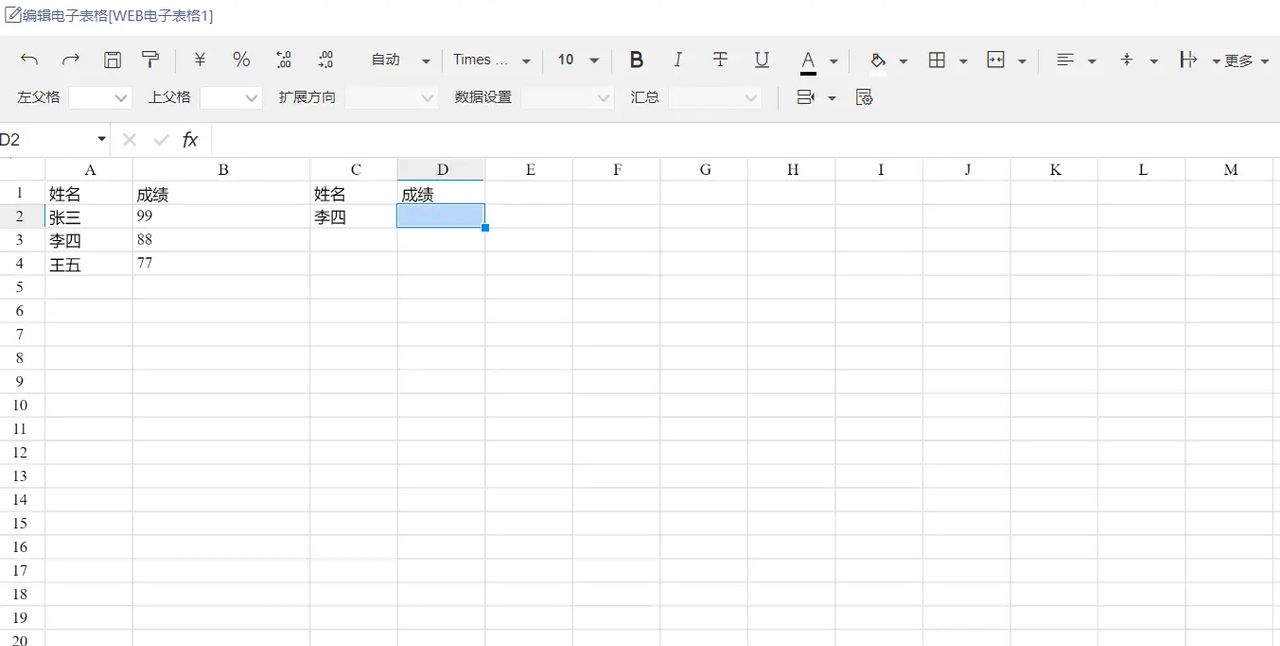Click the edit icon beside 编辑电子表格 title
Screen dimensions: 1280x646
point(13,15)
